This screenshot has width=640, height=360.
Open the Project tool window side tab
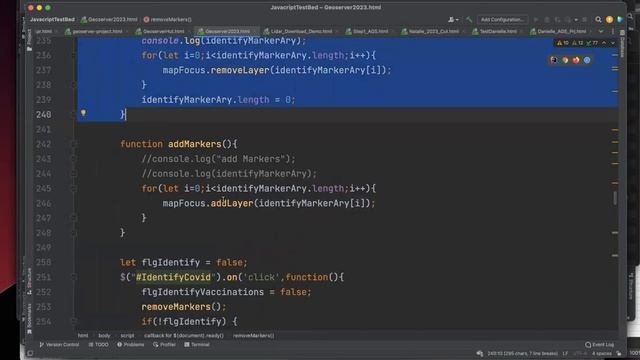point(29,40)
